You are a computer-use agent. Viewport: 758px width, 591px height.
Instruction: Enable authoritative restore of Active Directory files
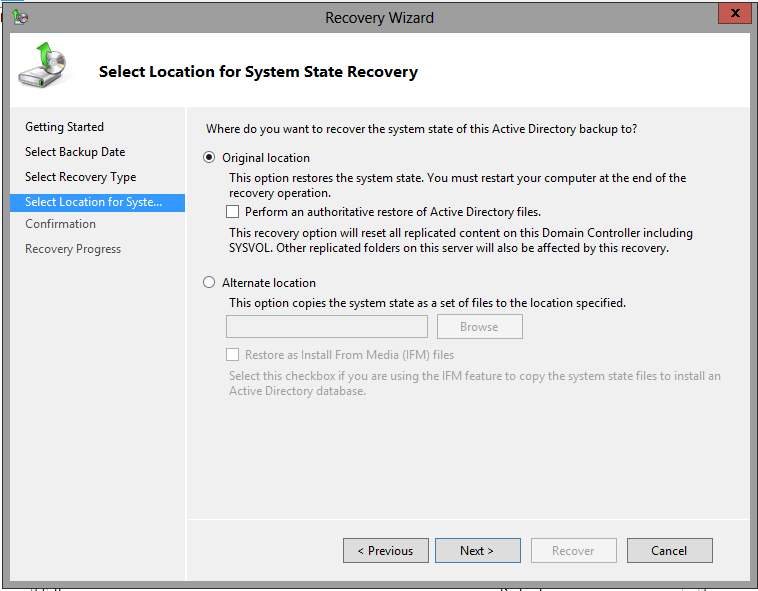233,212
